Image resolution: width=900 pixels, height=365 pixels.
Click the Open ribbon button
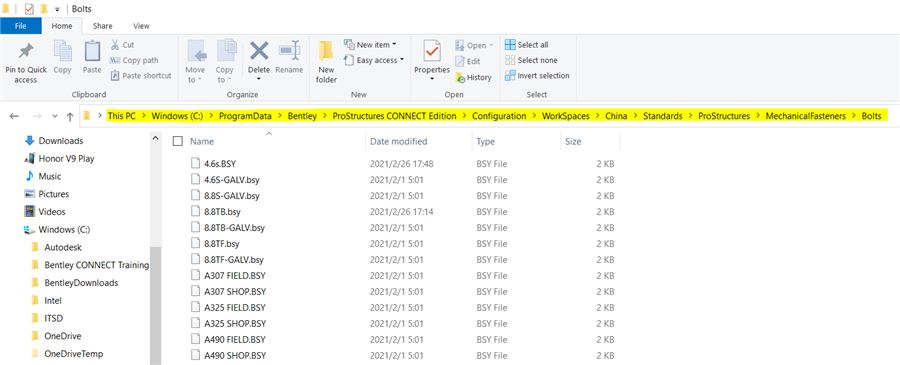click(x=474, y=45)
